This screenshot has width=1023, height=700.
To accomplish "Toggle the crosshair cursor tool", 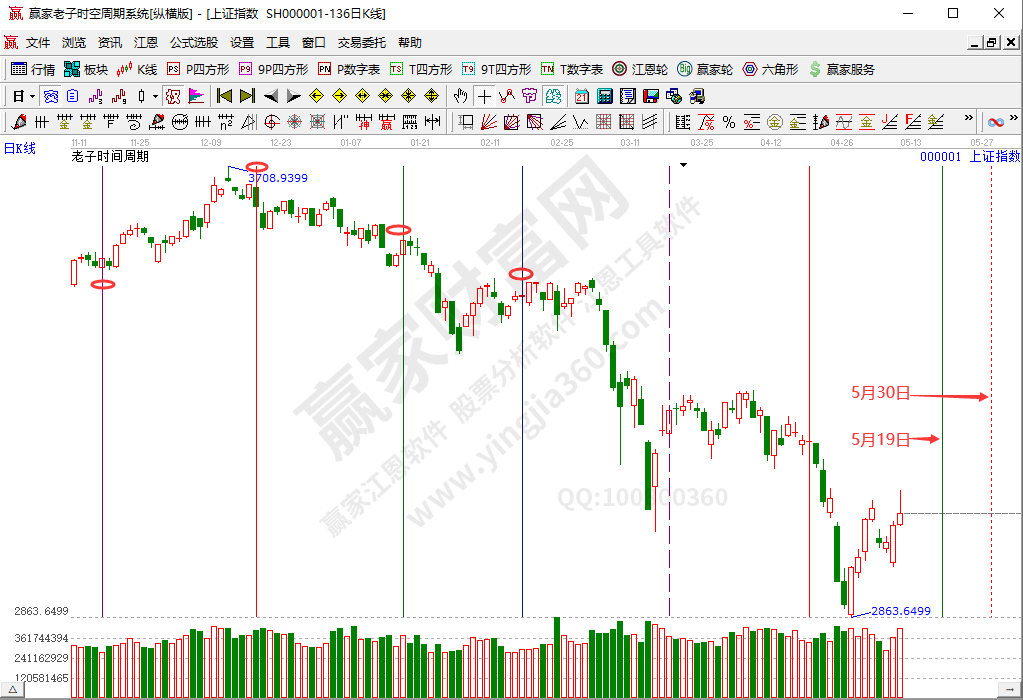I will (484, 96).
